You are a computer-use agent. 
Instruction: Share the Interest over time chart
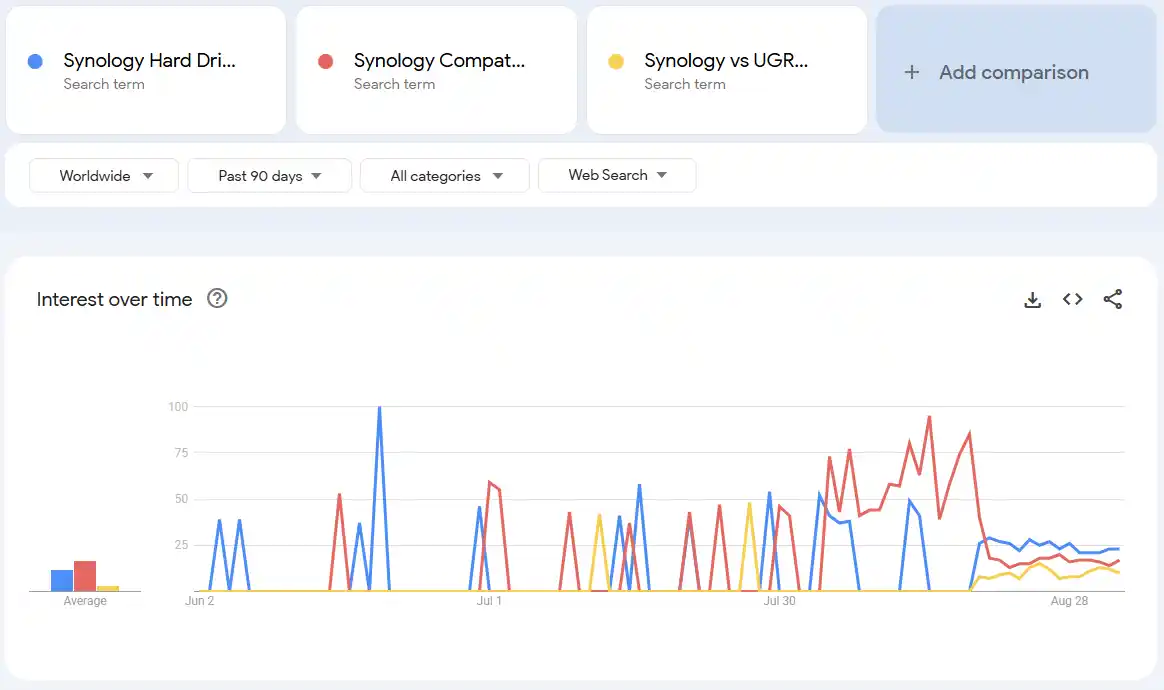click(x=1113, y=299)
